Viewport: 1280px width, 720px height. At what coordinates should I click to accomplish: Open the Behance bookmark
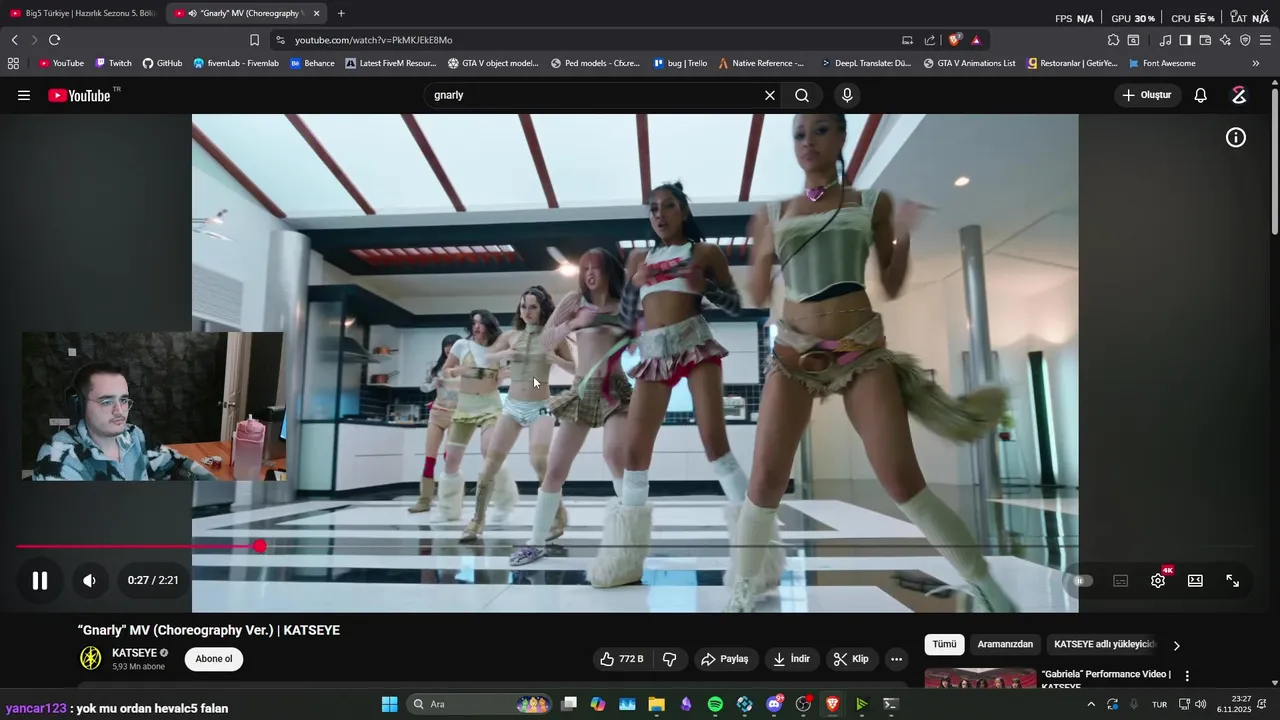coord(312,63)
